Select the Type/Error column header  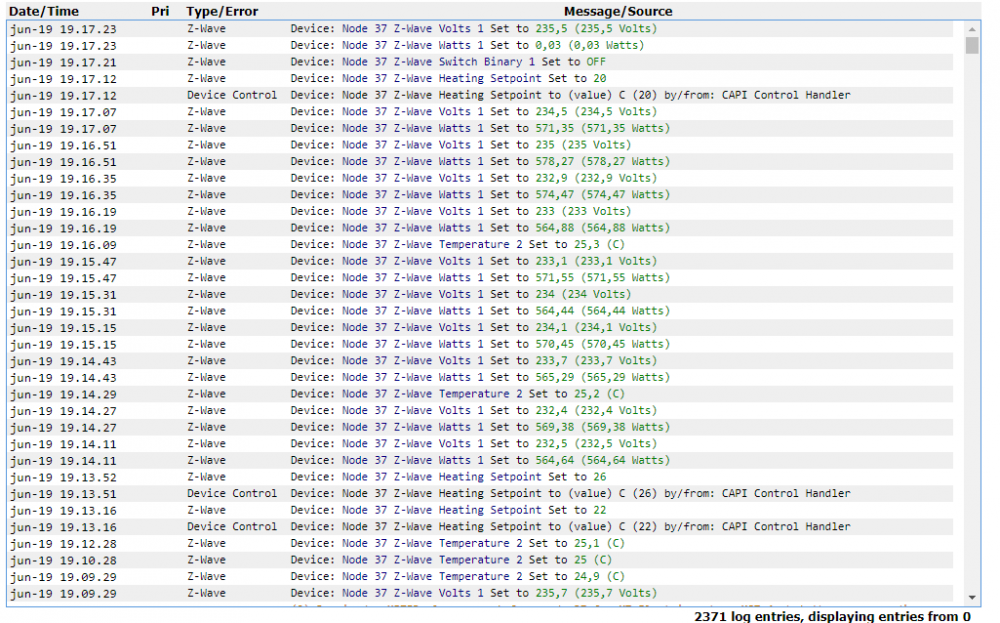click(222, 11)
